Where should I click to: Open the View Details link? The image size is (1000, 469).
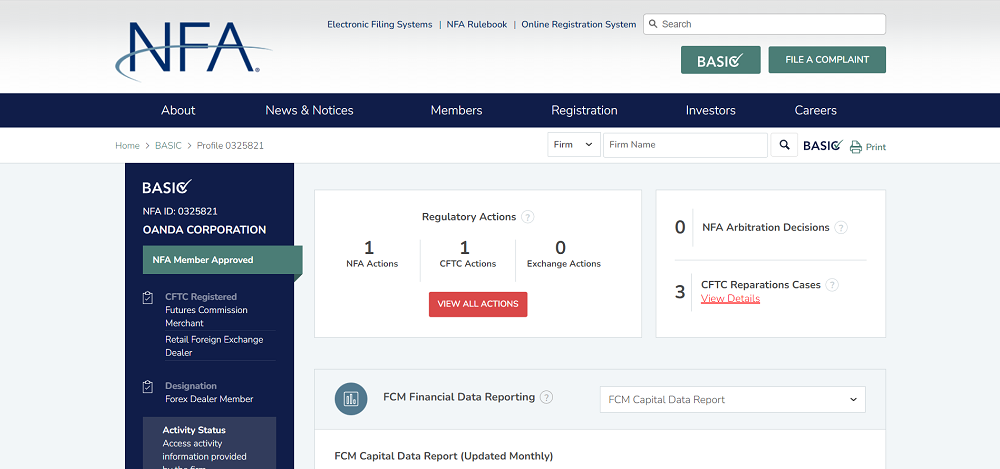point(730,299)
